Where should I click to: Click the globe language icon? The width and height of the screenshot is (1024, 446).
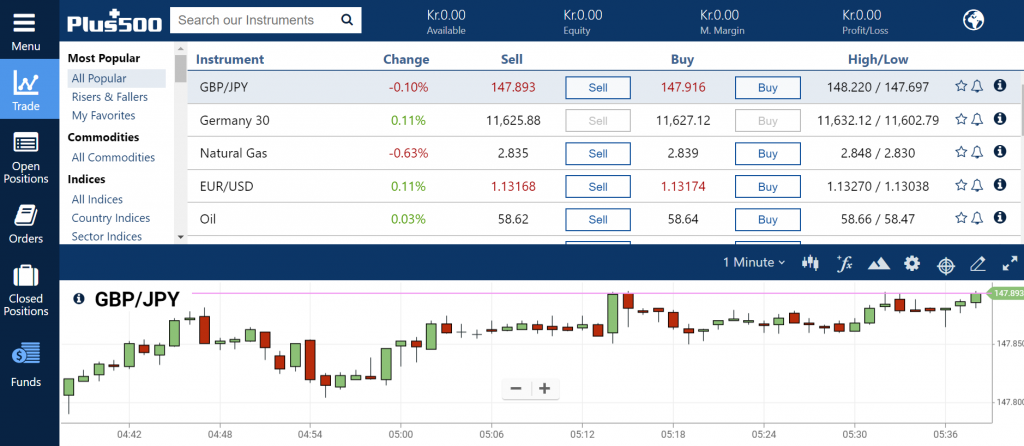[973, 20]
